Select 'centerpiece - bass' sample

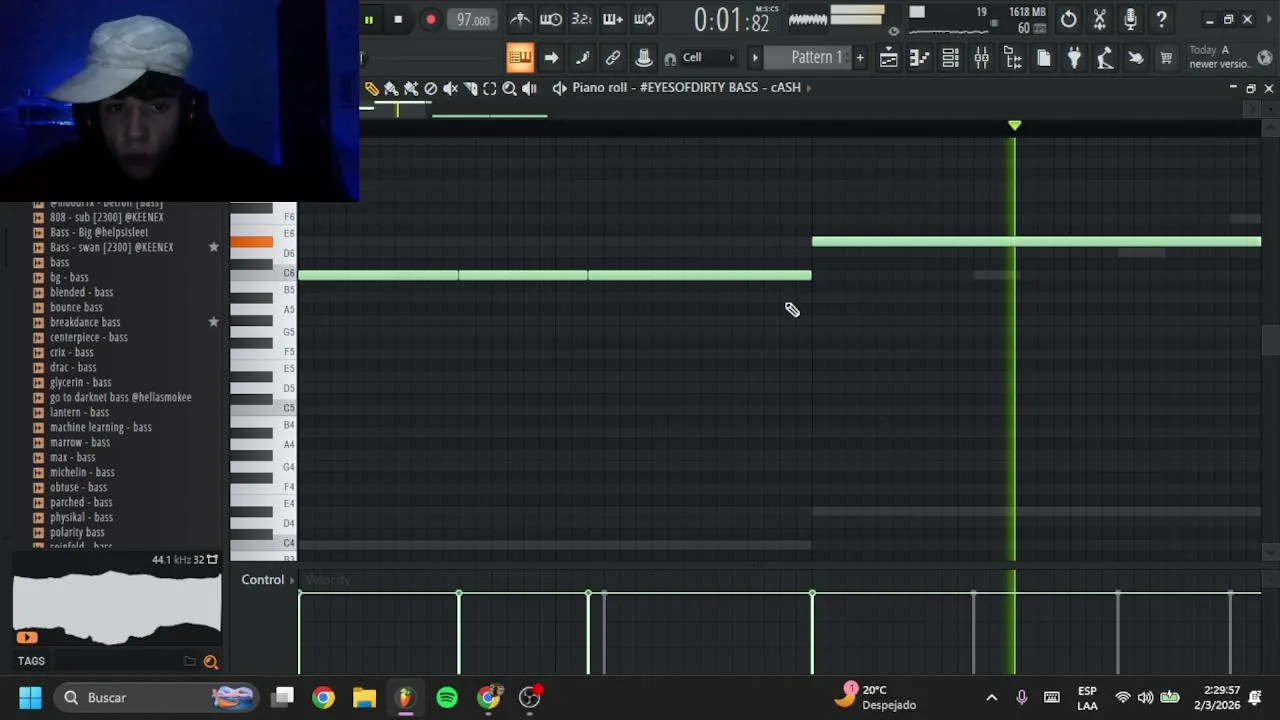(x=89, y=337)
